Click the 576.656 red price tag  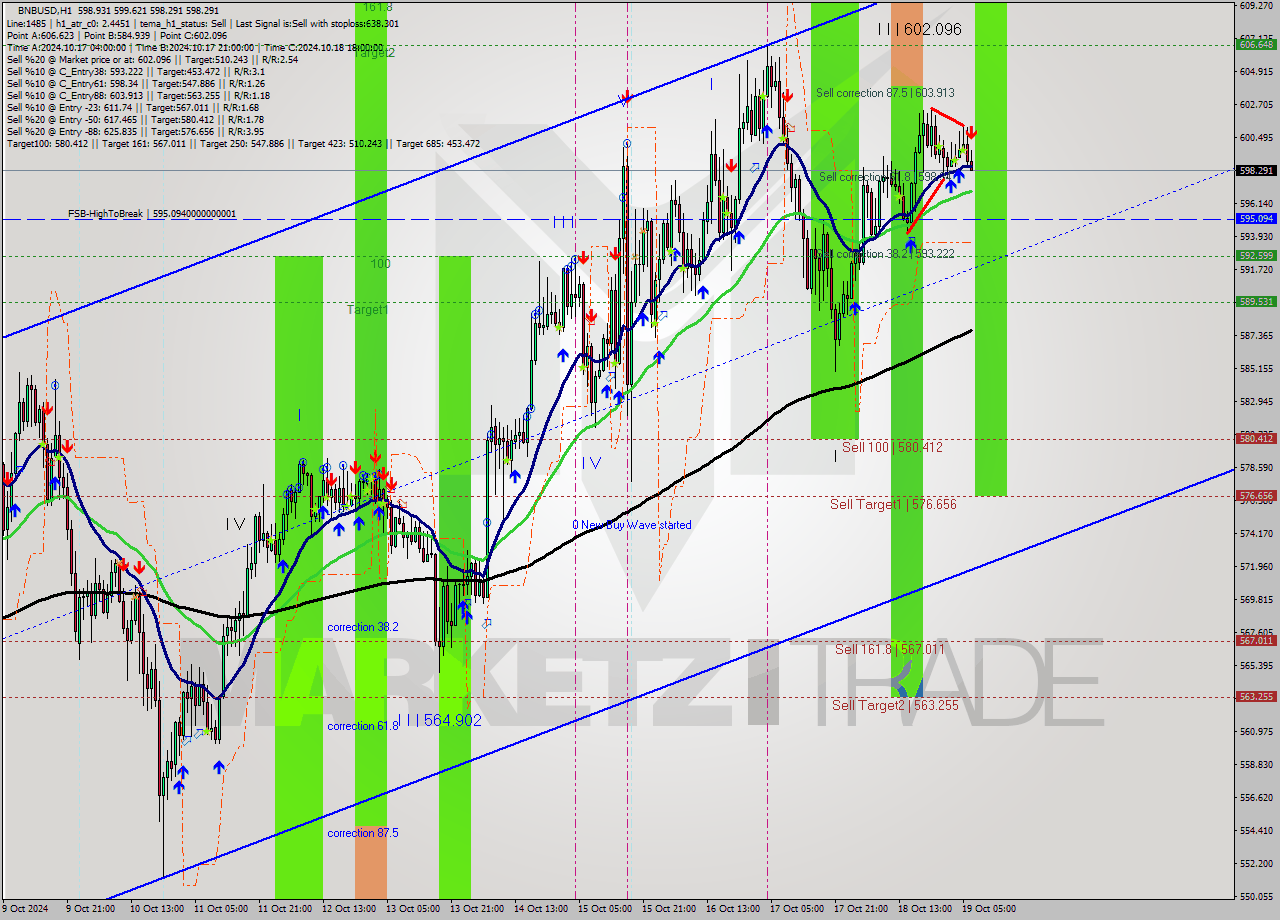click(1256, 495)
